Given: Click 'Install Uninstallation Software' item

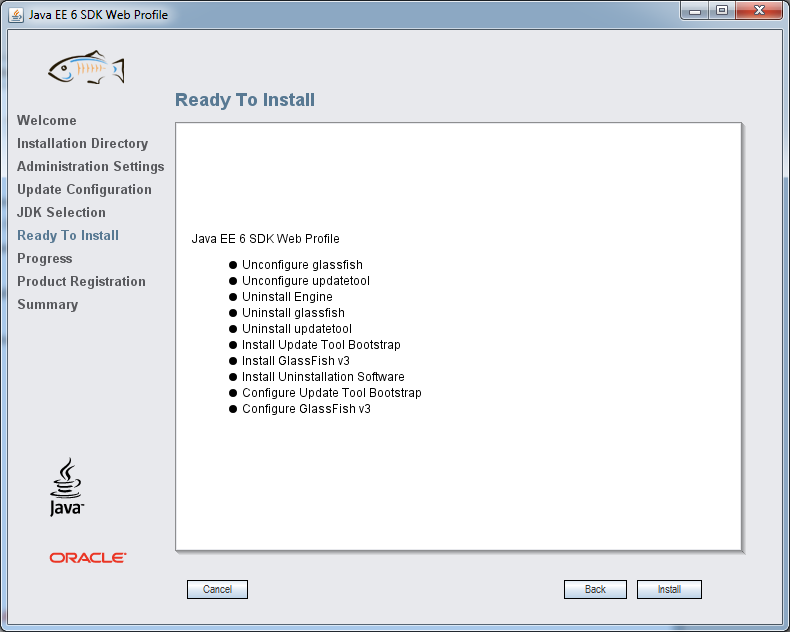Looking at the screenshot, I should pyautogui.click(x=323, y=376).
